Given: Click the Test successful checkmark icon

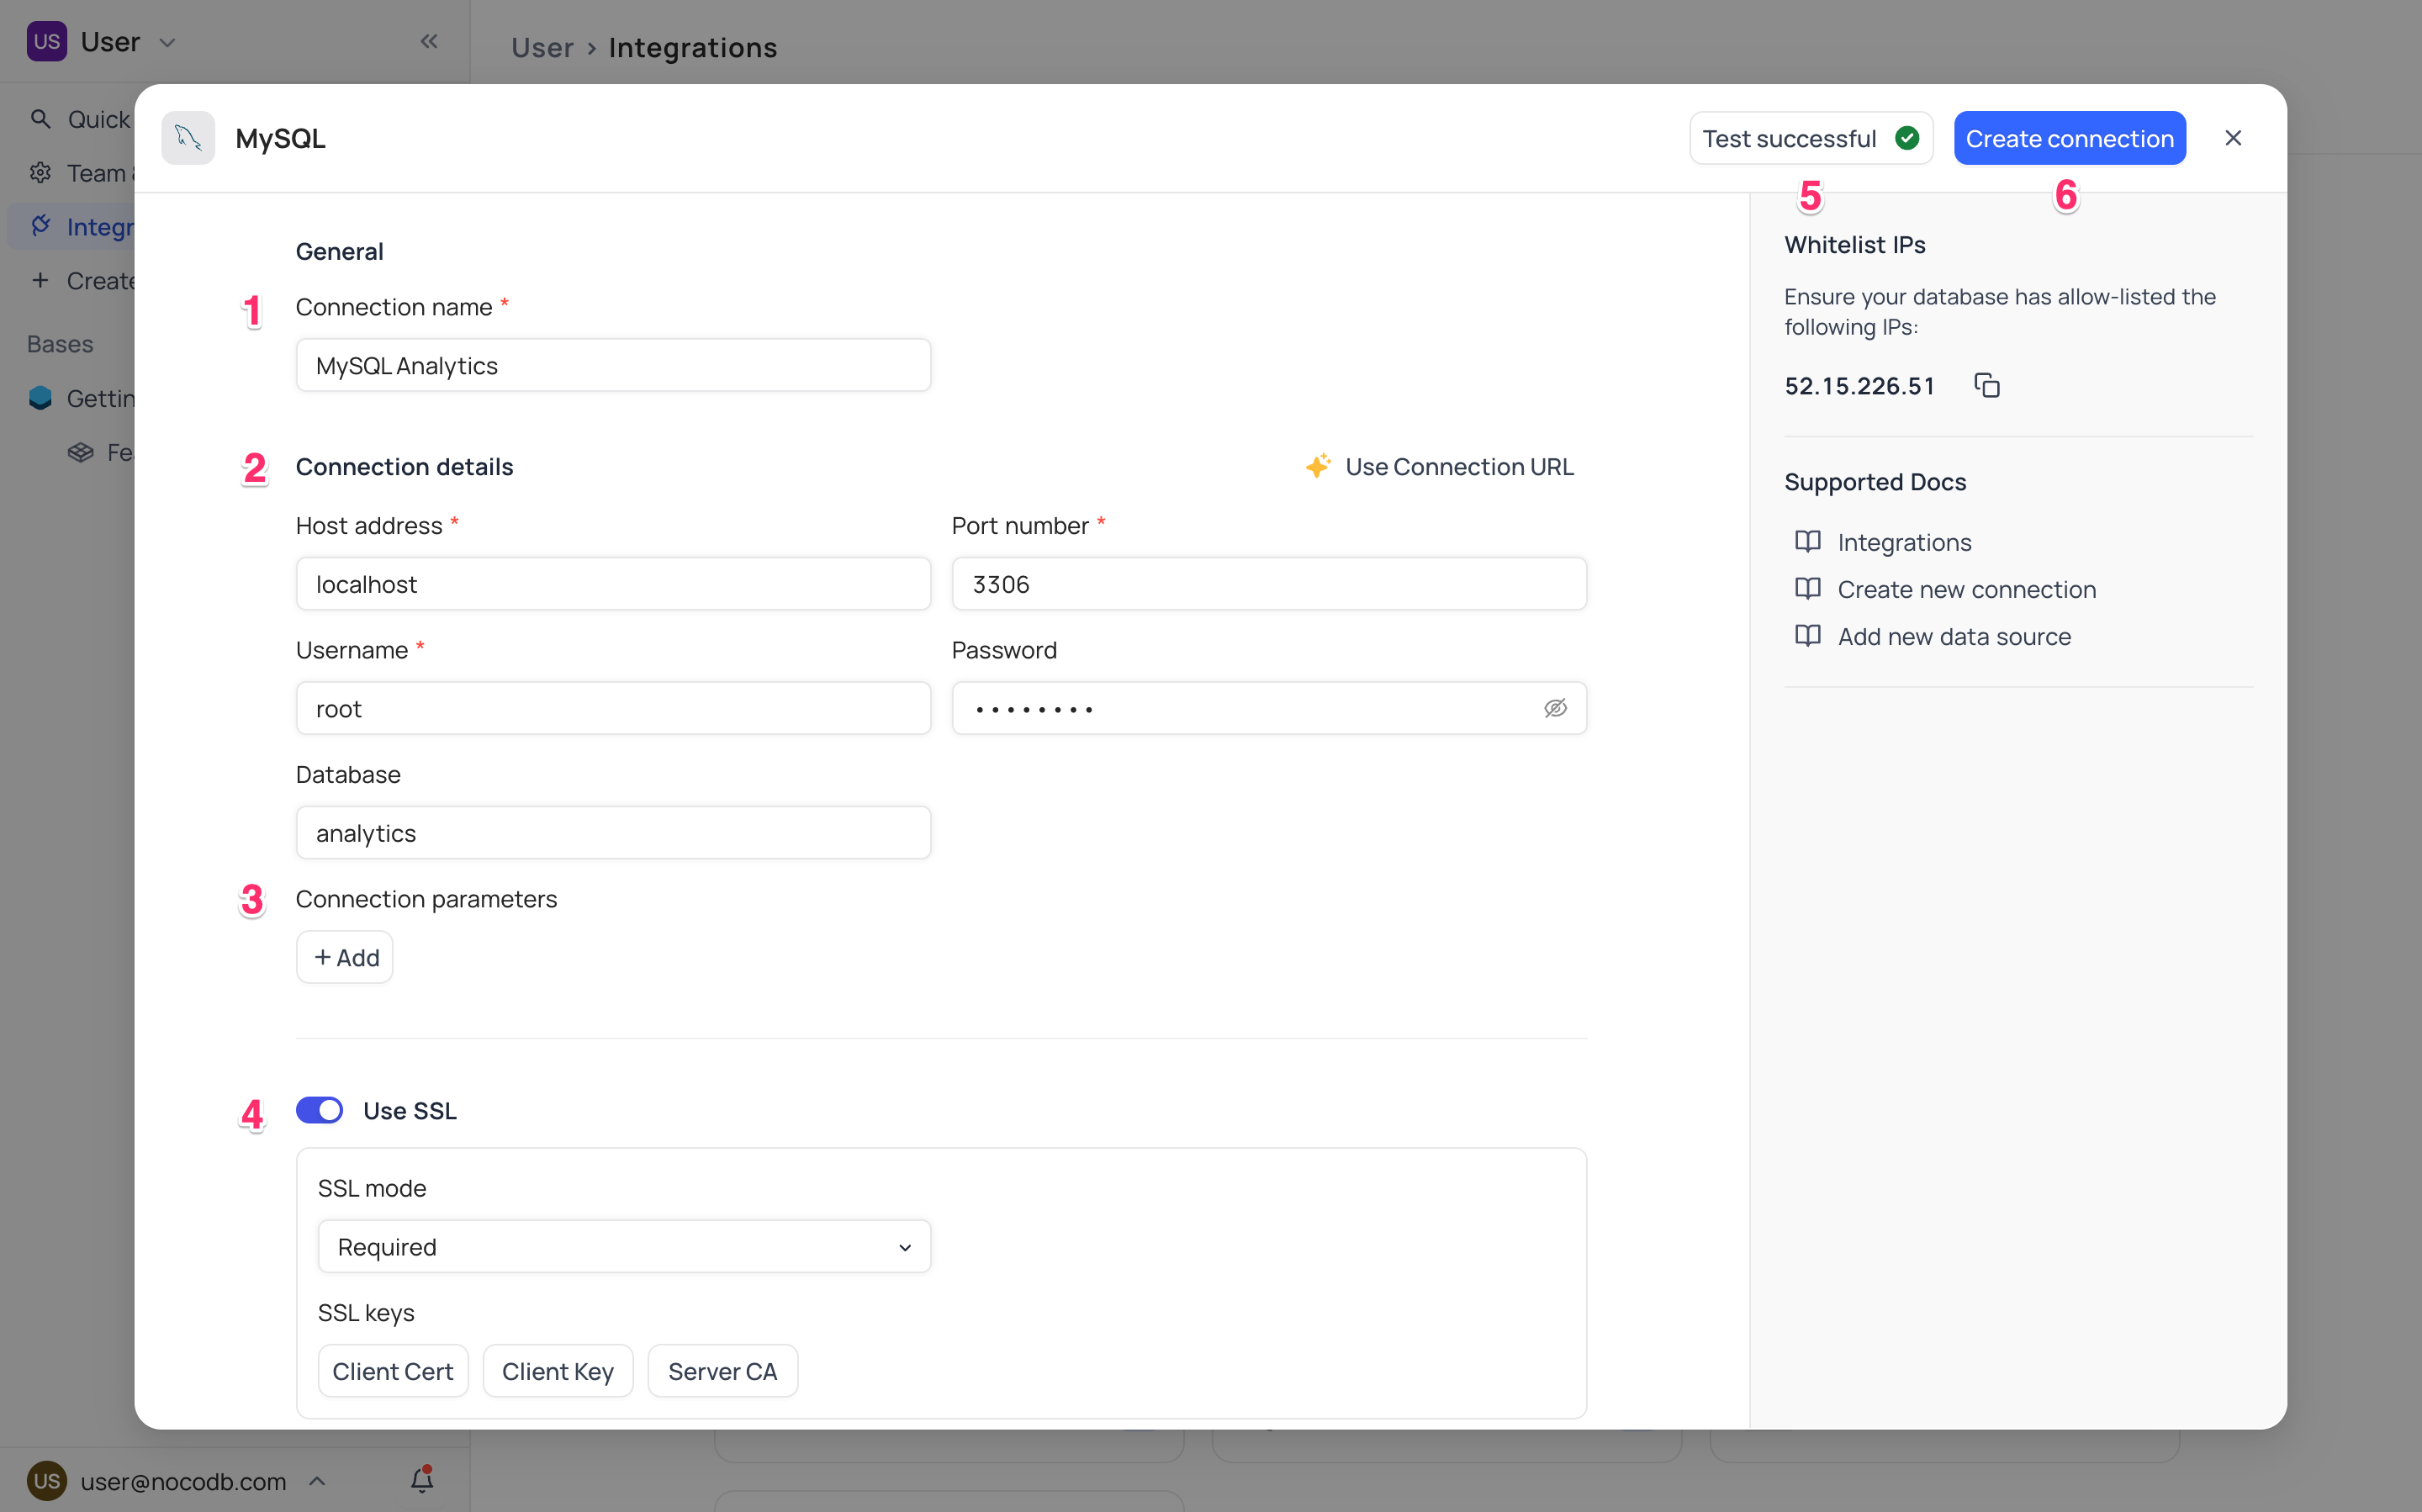Looking at the screenshot, I should coord(1908,136).
